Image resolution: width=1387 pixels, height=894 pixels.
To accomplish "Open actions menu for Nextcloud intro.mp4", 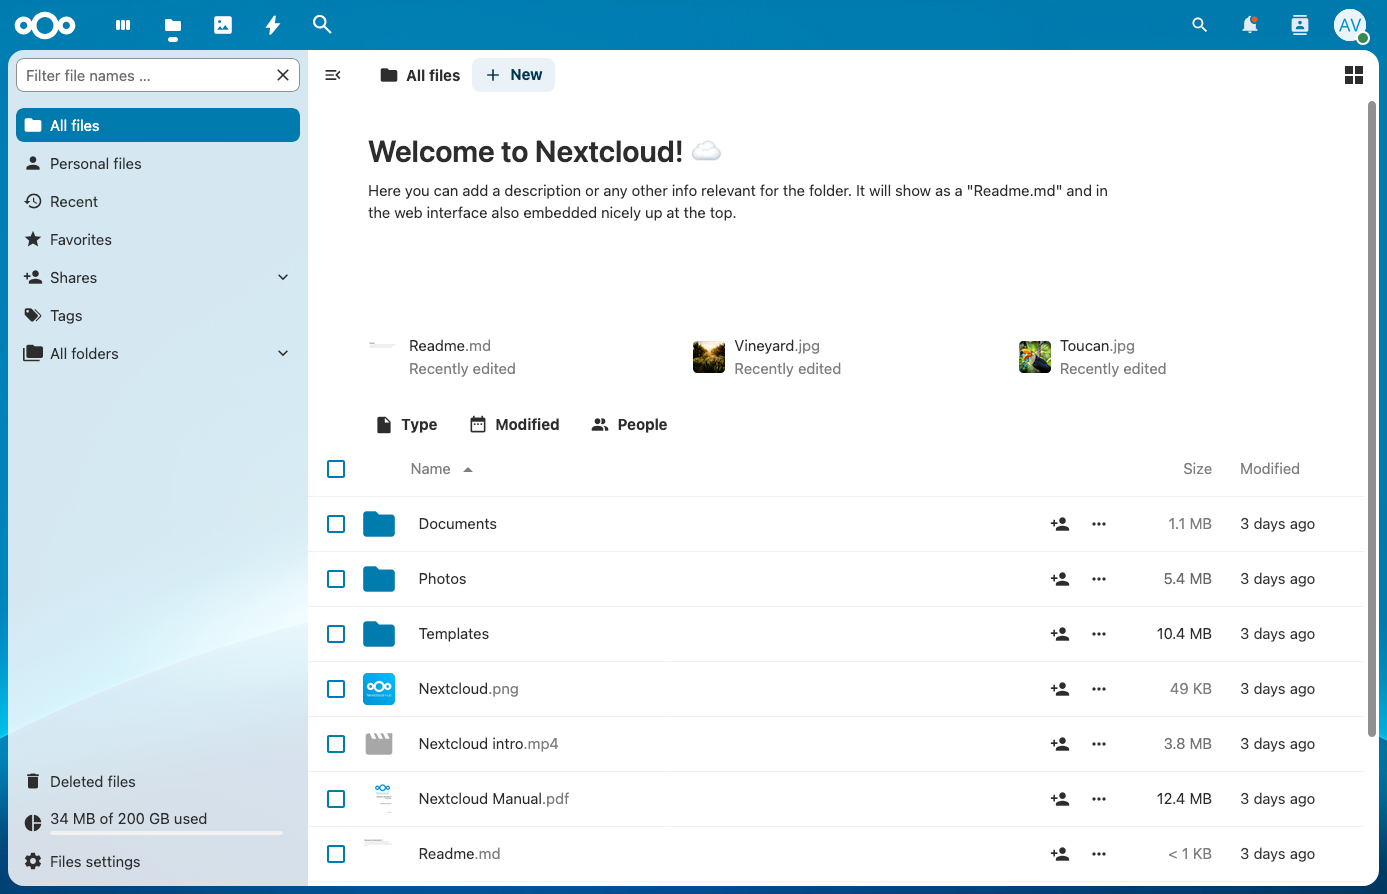I will [x=1099, y=744].
